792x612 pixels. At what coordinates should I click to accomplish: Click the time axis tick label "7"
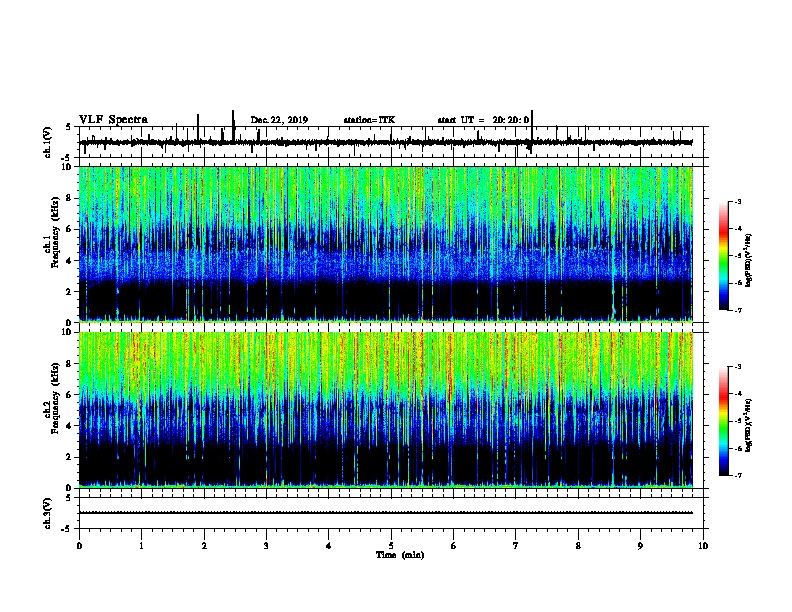[x=516, y=546]
